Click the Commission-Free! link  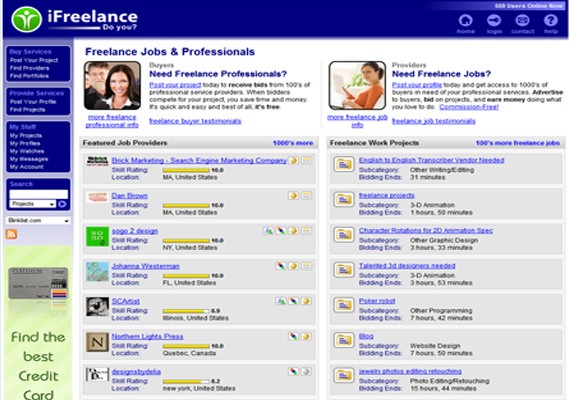pos(469,107)
